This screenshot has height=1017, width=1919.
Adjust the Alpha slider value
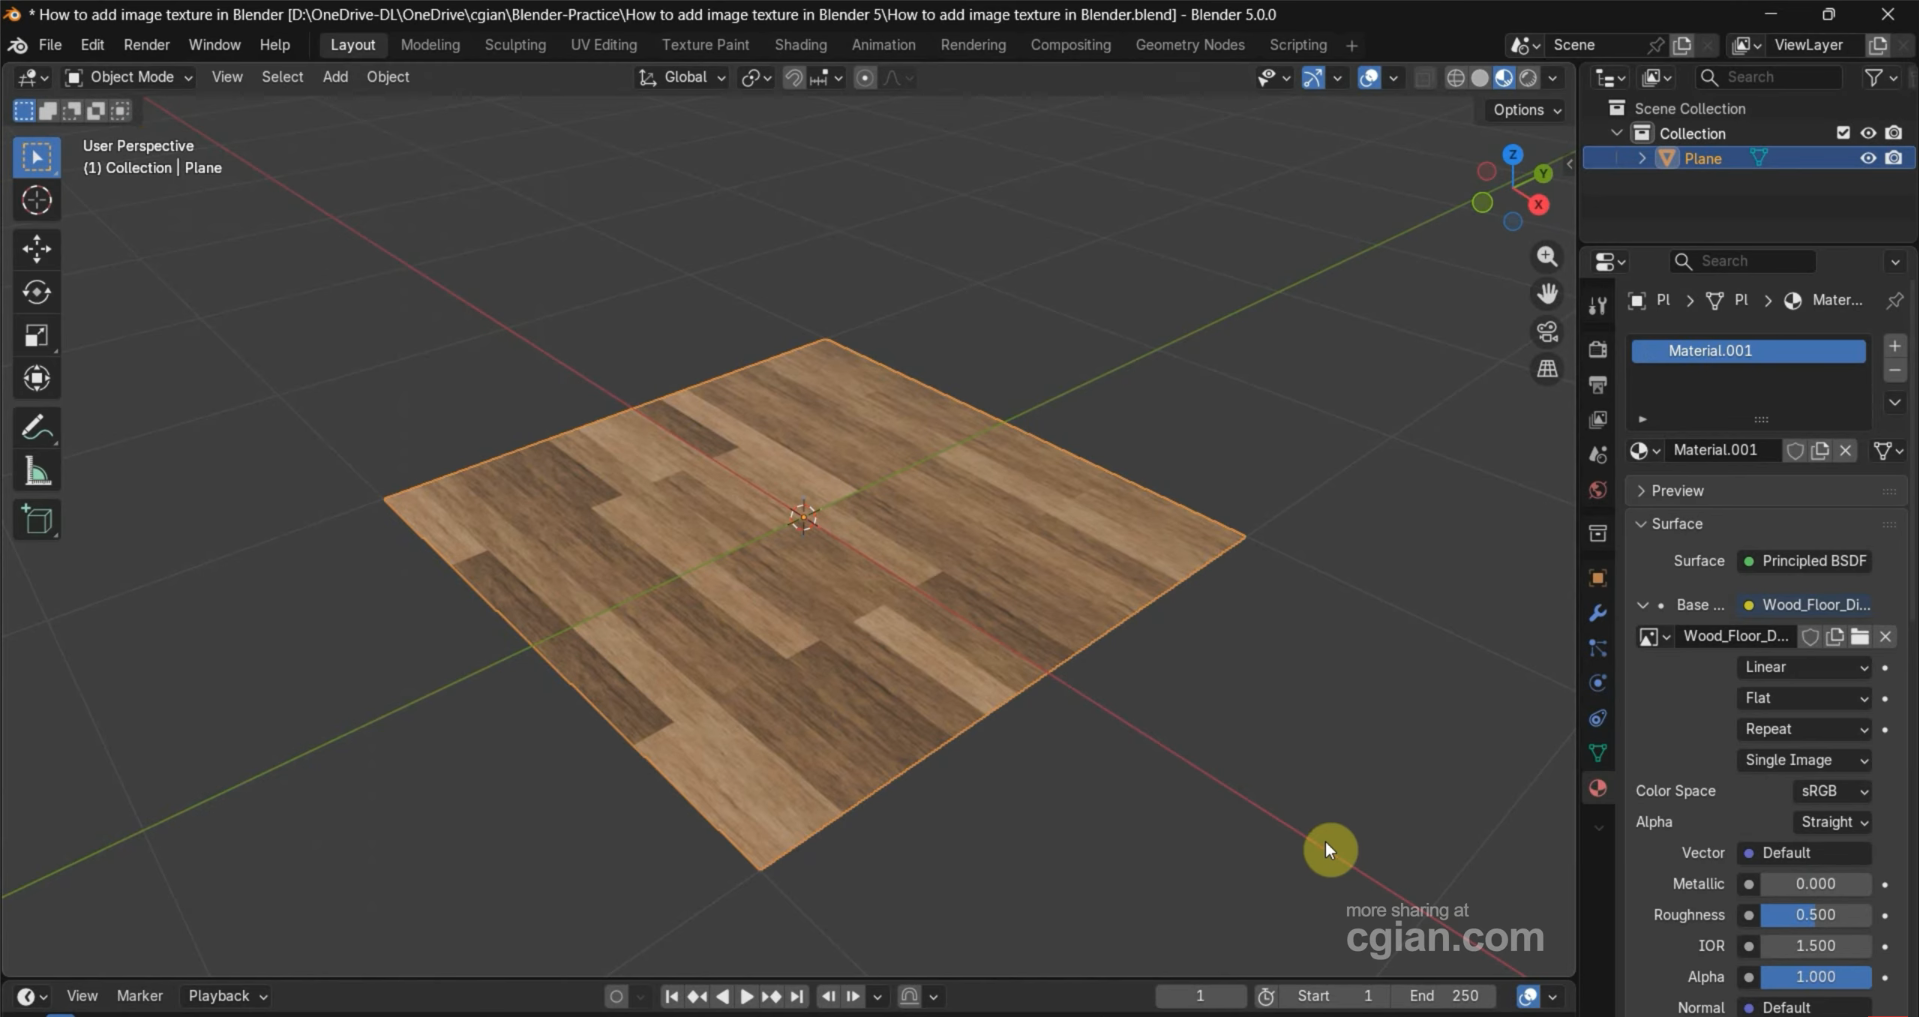coord(1815,977)
